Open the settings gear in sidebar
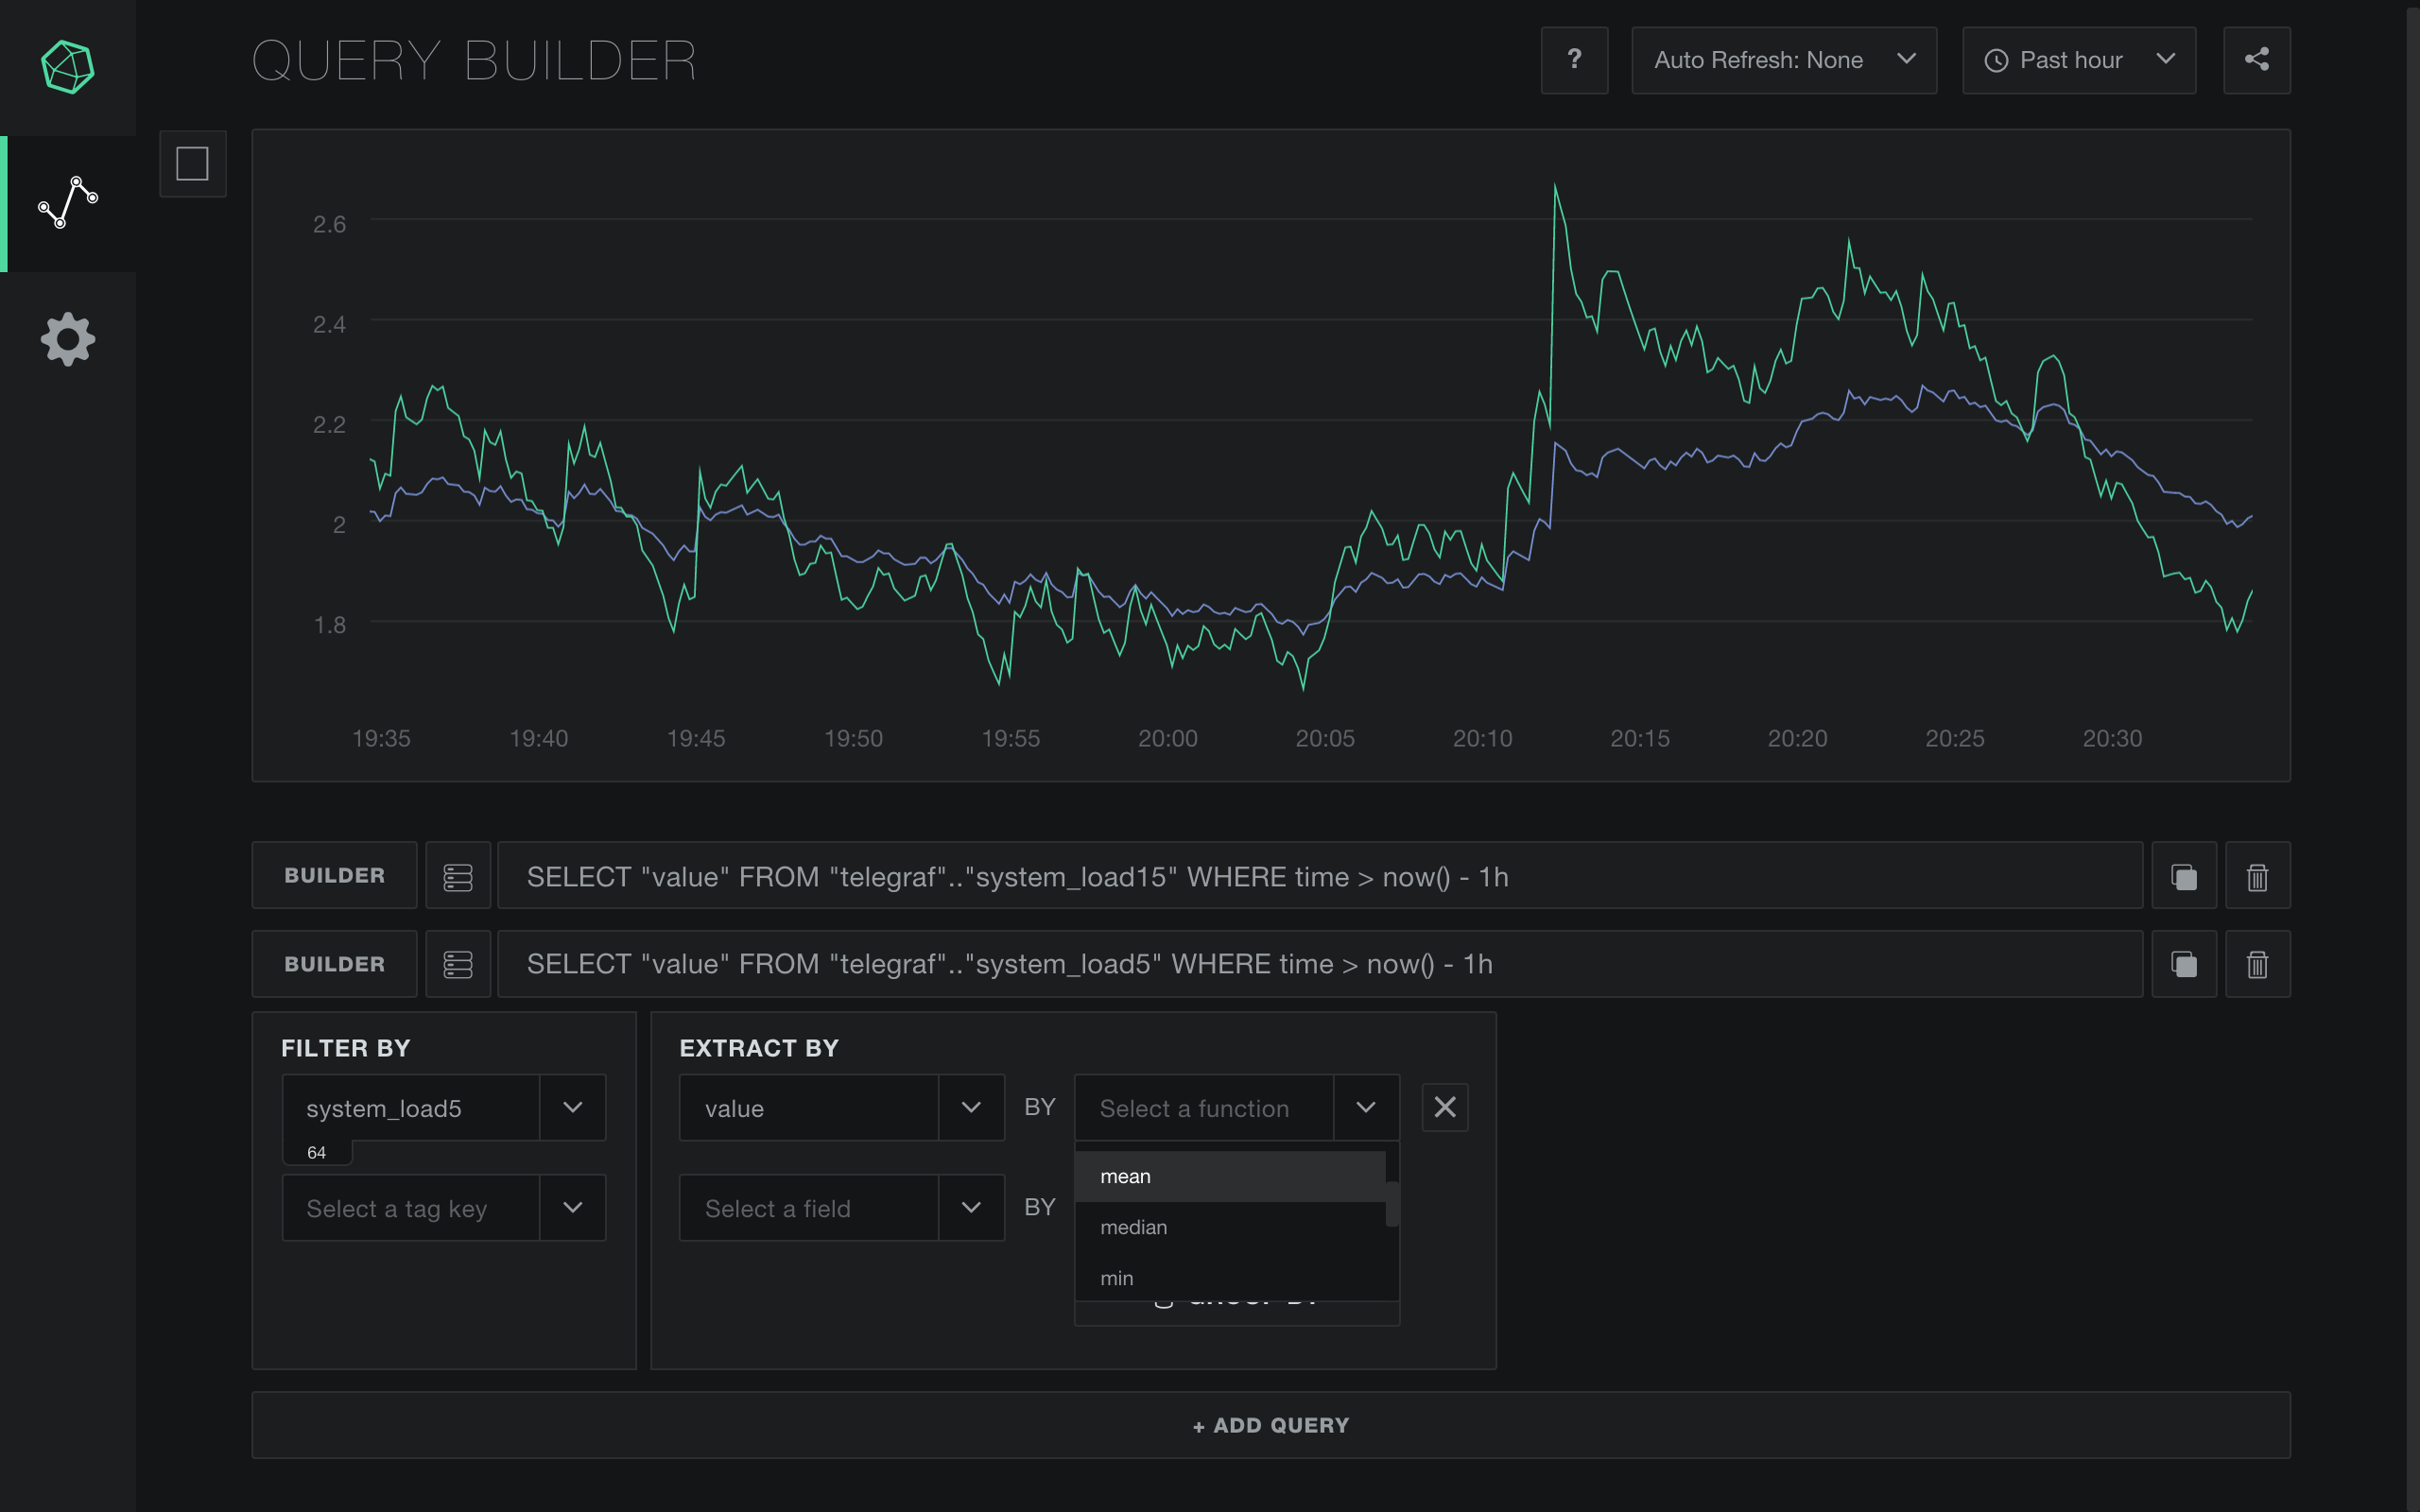The height and width of the screenshot is (1512, 2420). click(68, 339)
